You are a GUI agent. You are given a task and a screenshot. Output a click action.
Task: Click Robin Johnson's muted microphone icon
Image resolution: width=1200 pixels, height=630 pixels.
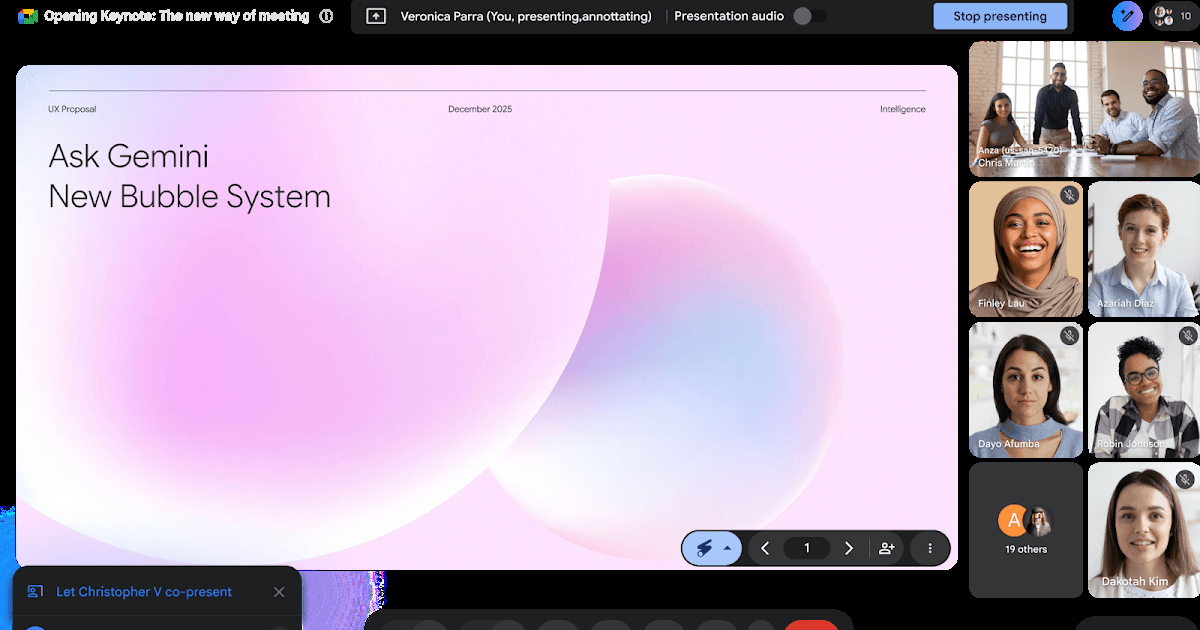coord(1187,336)
